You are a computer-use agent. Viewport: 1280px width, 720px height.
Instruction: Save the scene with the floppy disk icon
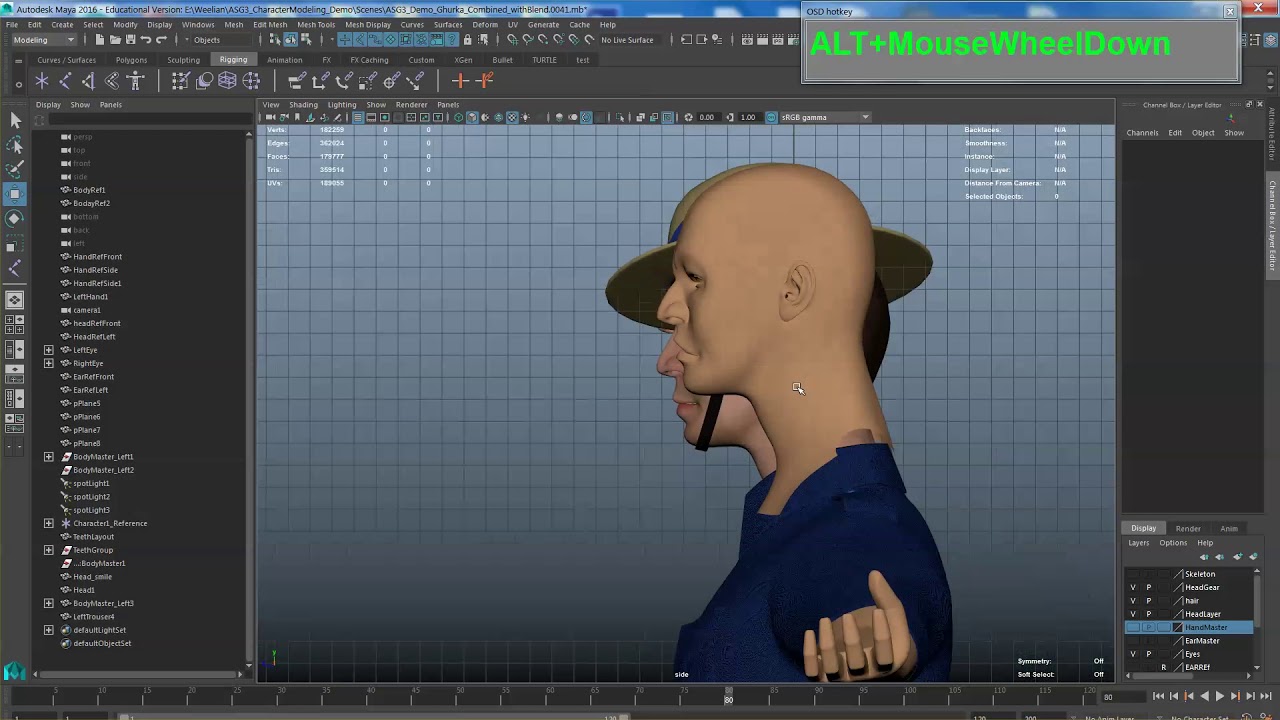[130, 40]
